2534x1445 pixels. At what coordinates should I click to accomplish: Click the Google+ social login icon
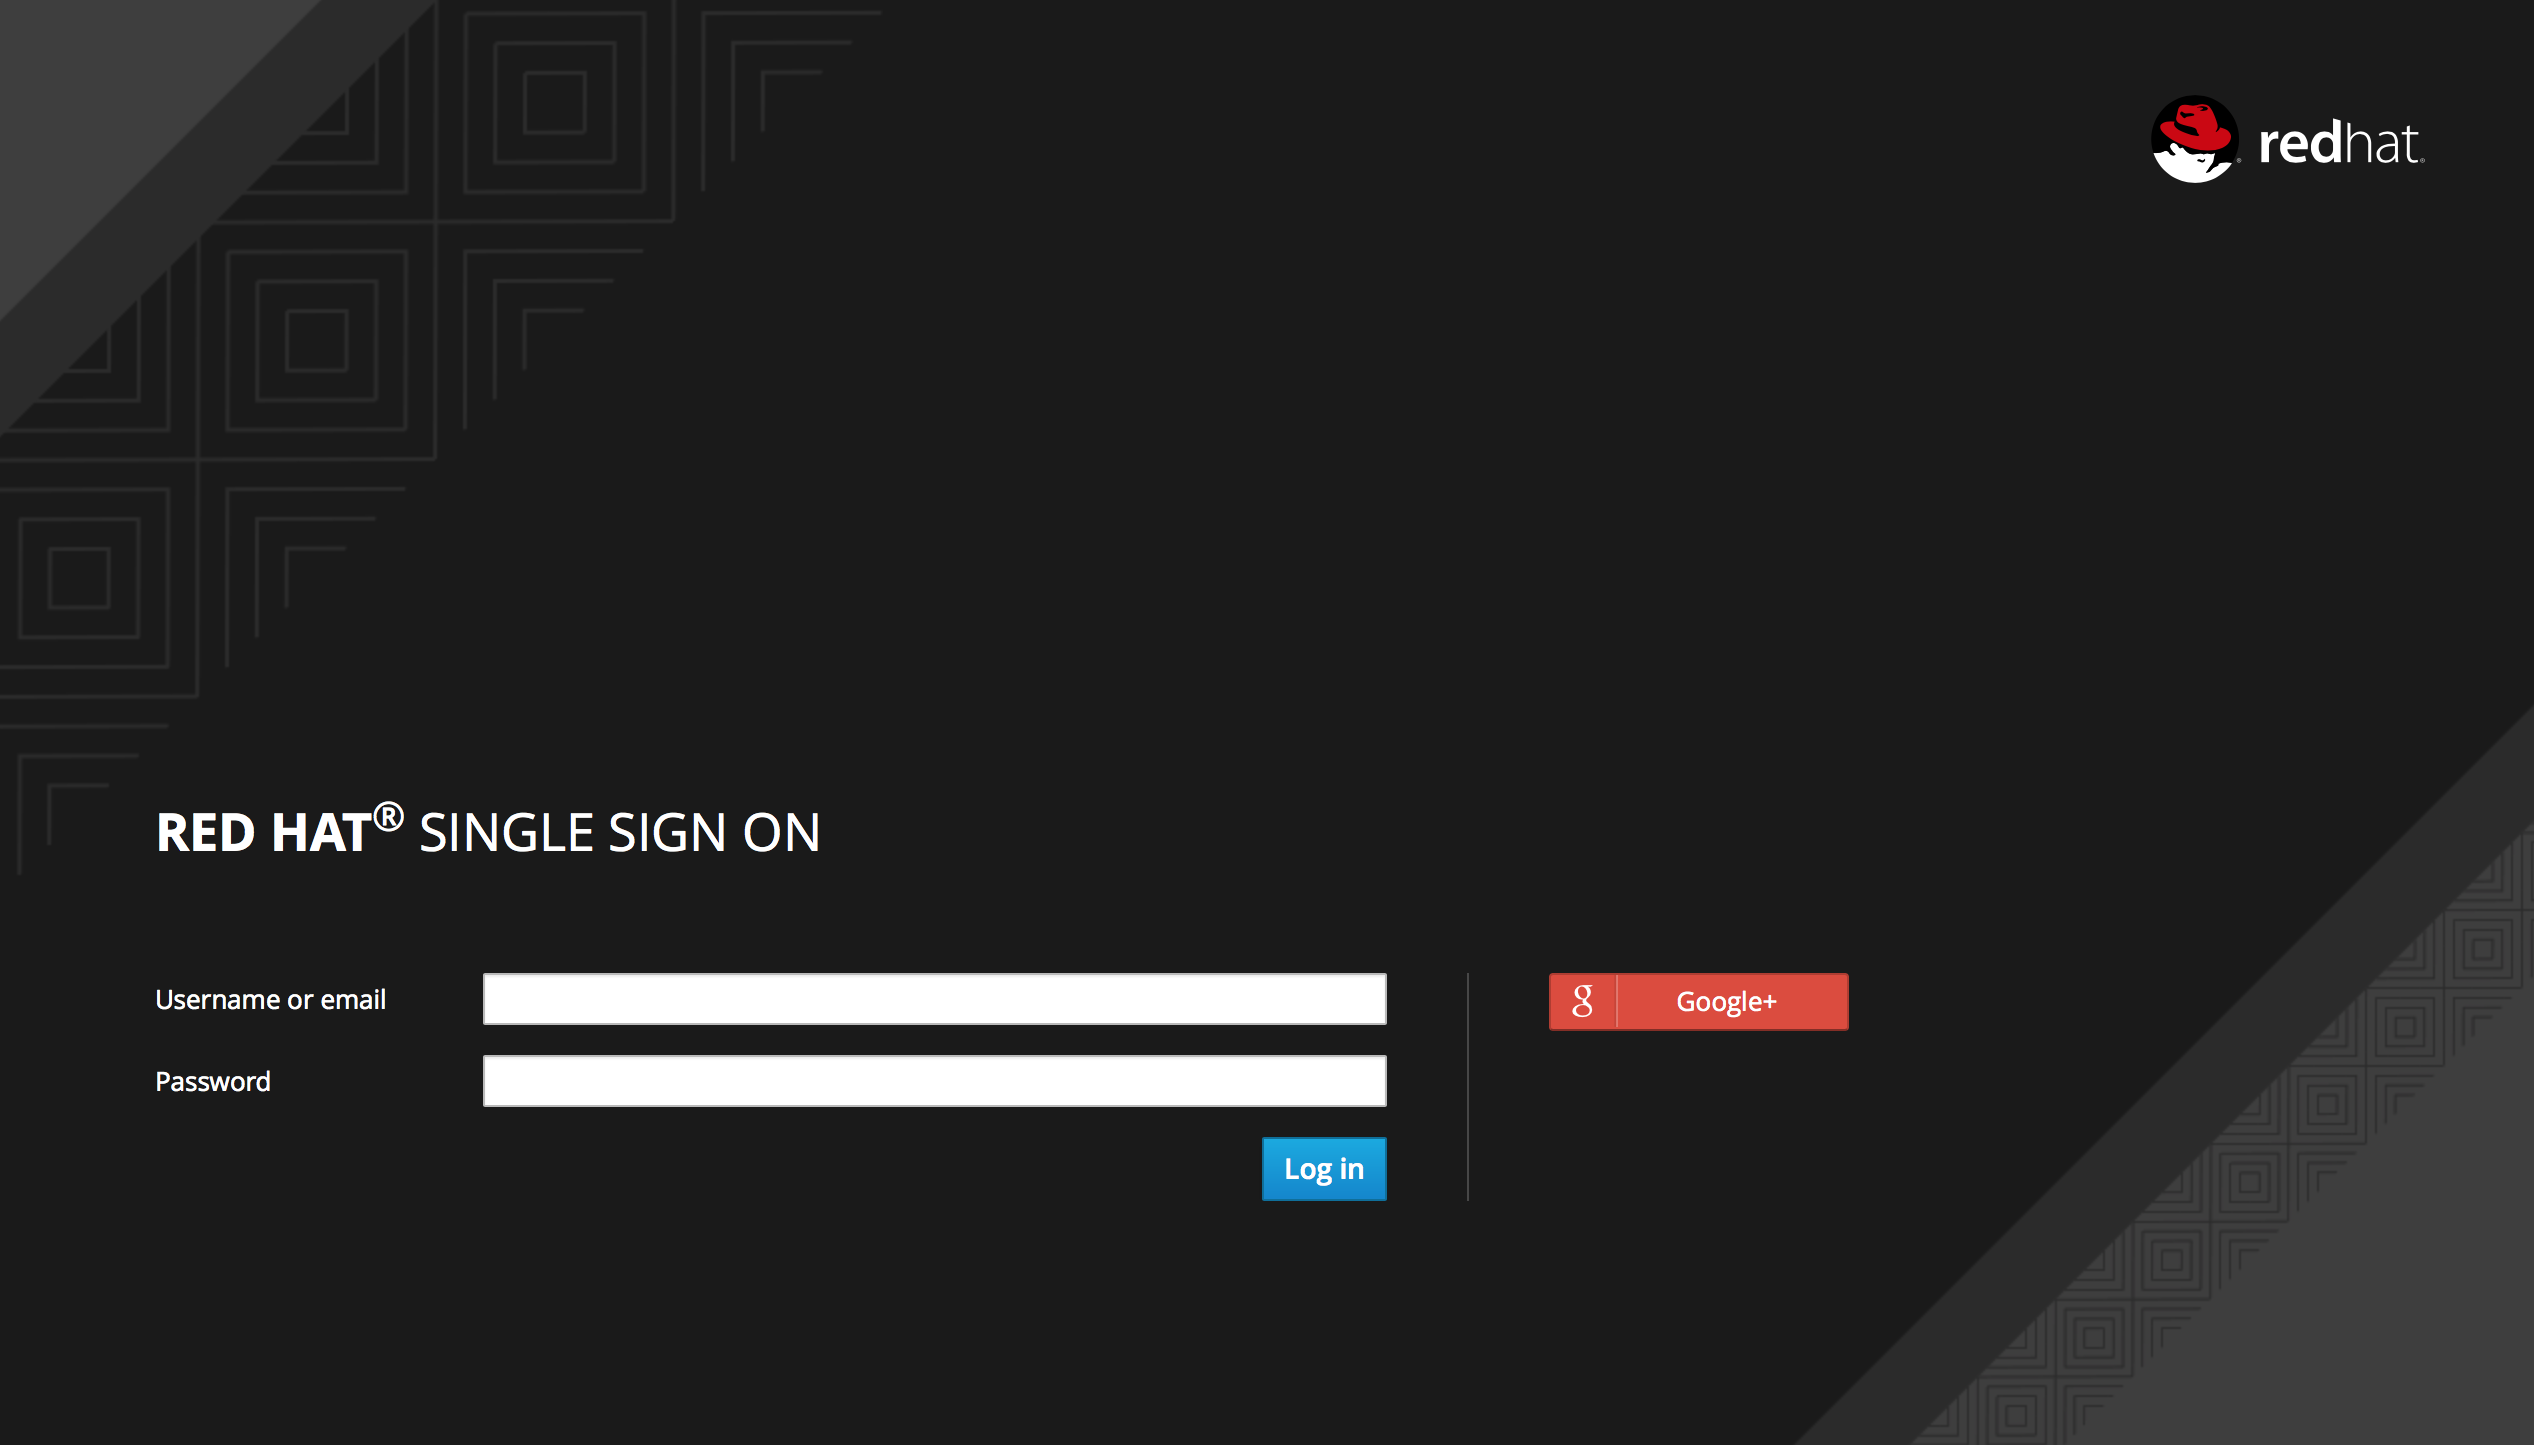point(1579,999)
